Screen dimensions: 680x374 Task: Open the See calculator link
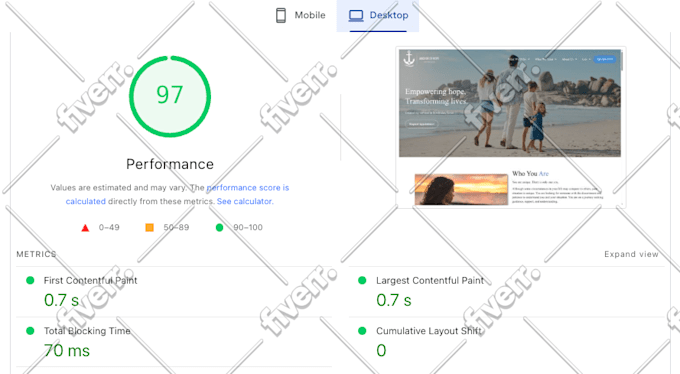245,201
